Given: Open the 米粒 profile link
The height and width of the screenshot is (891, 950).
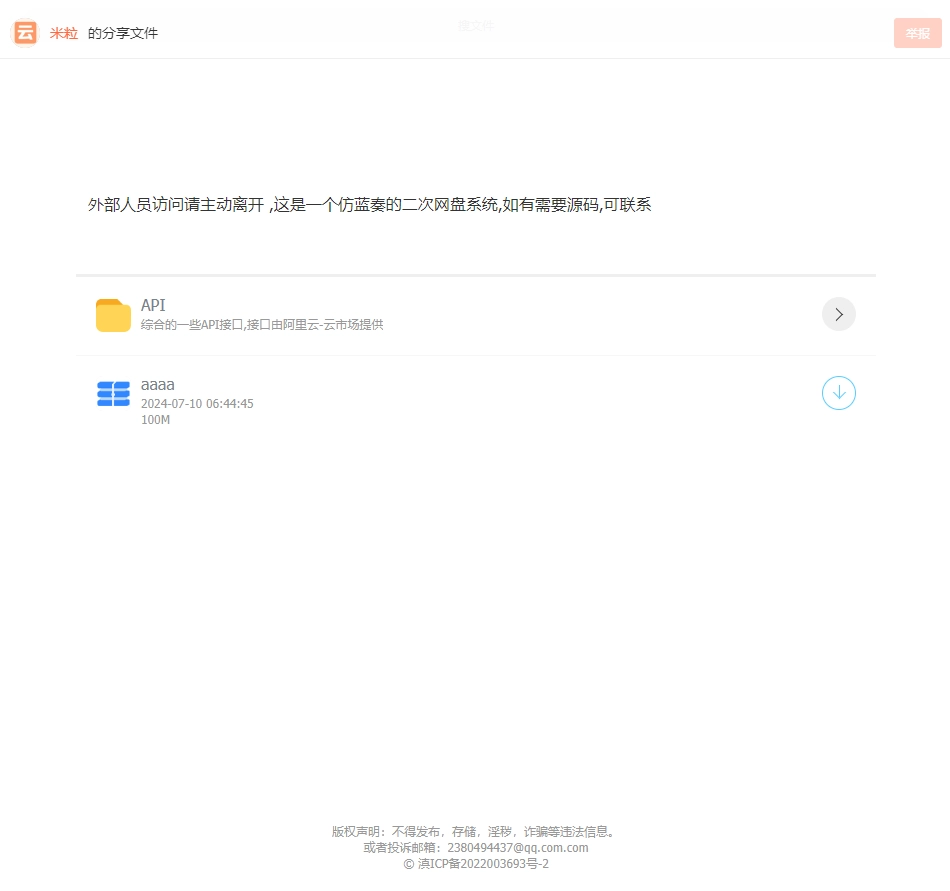Looking at the screenshot, I should point(63,33).
